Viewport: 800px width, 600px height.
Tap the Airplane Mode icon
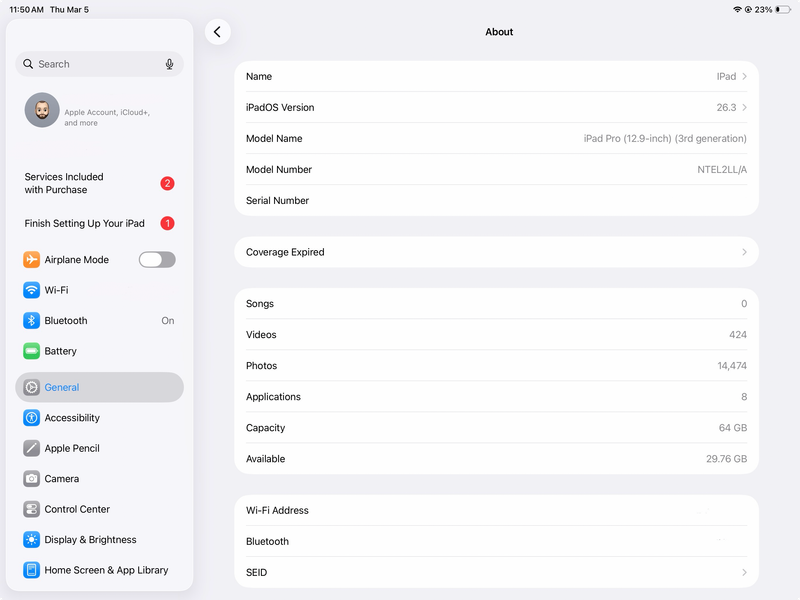(31, 259)
